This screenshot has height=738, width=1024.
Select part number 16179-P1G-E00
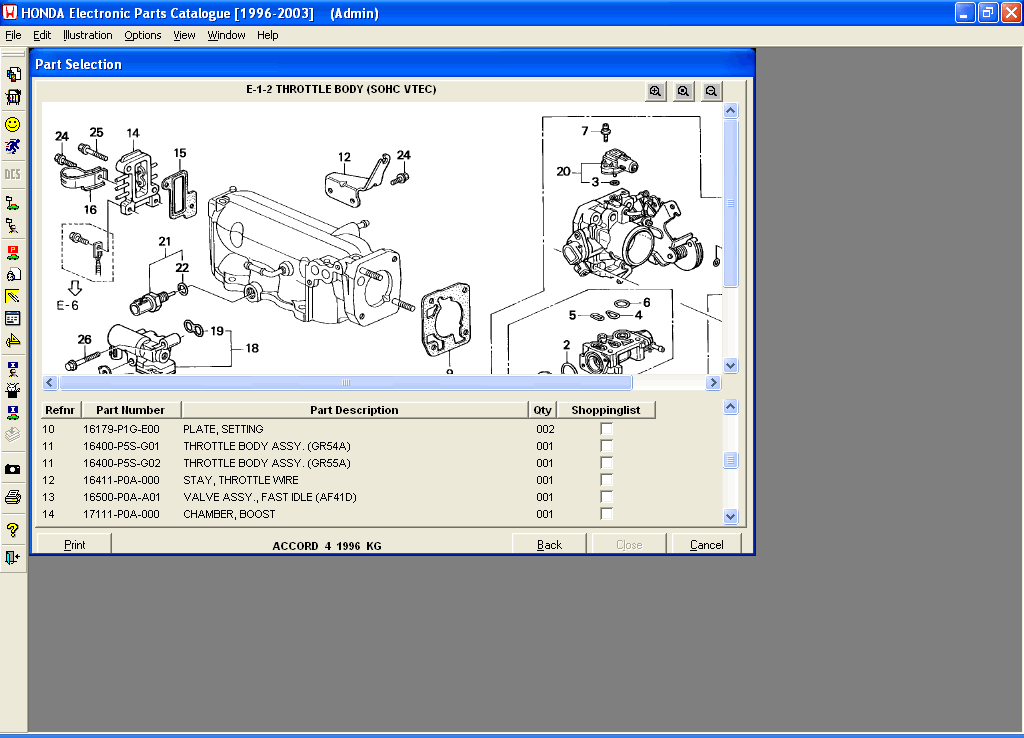[121, 429]
